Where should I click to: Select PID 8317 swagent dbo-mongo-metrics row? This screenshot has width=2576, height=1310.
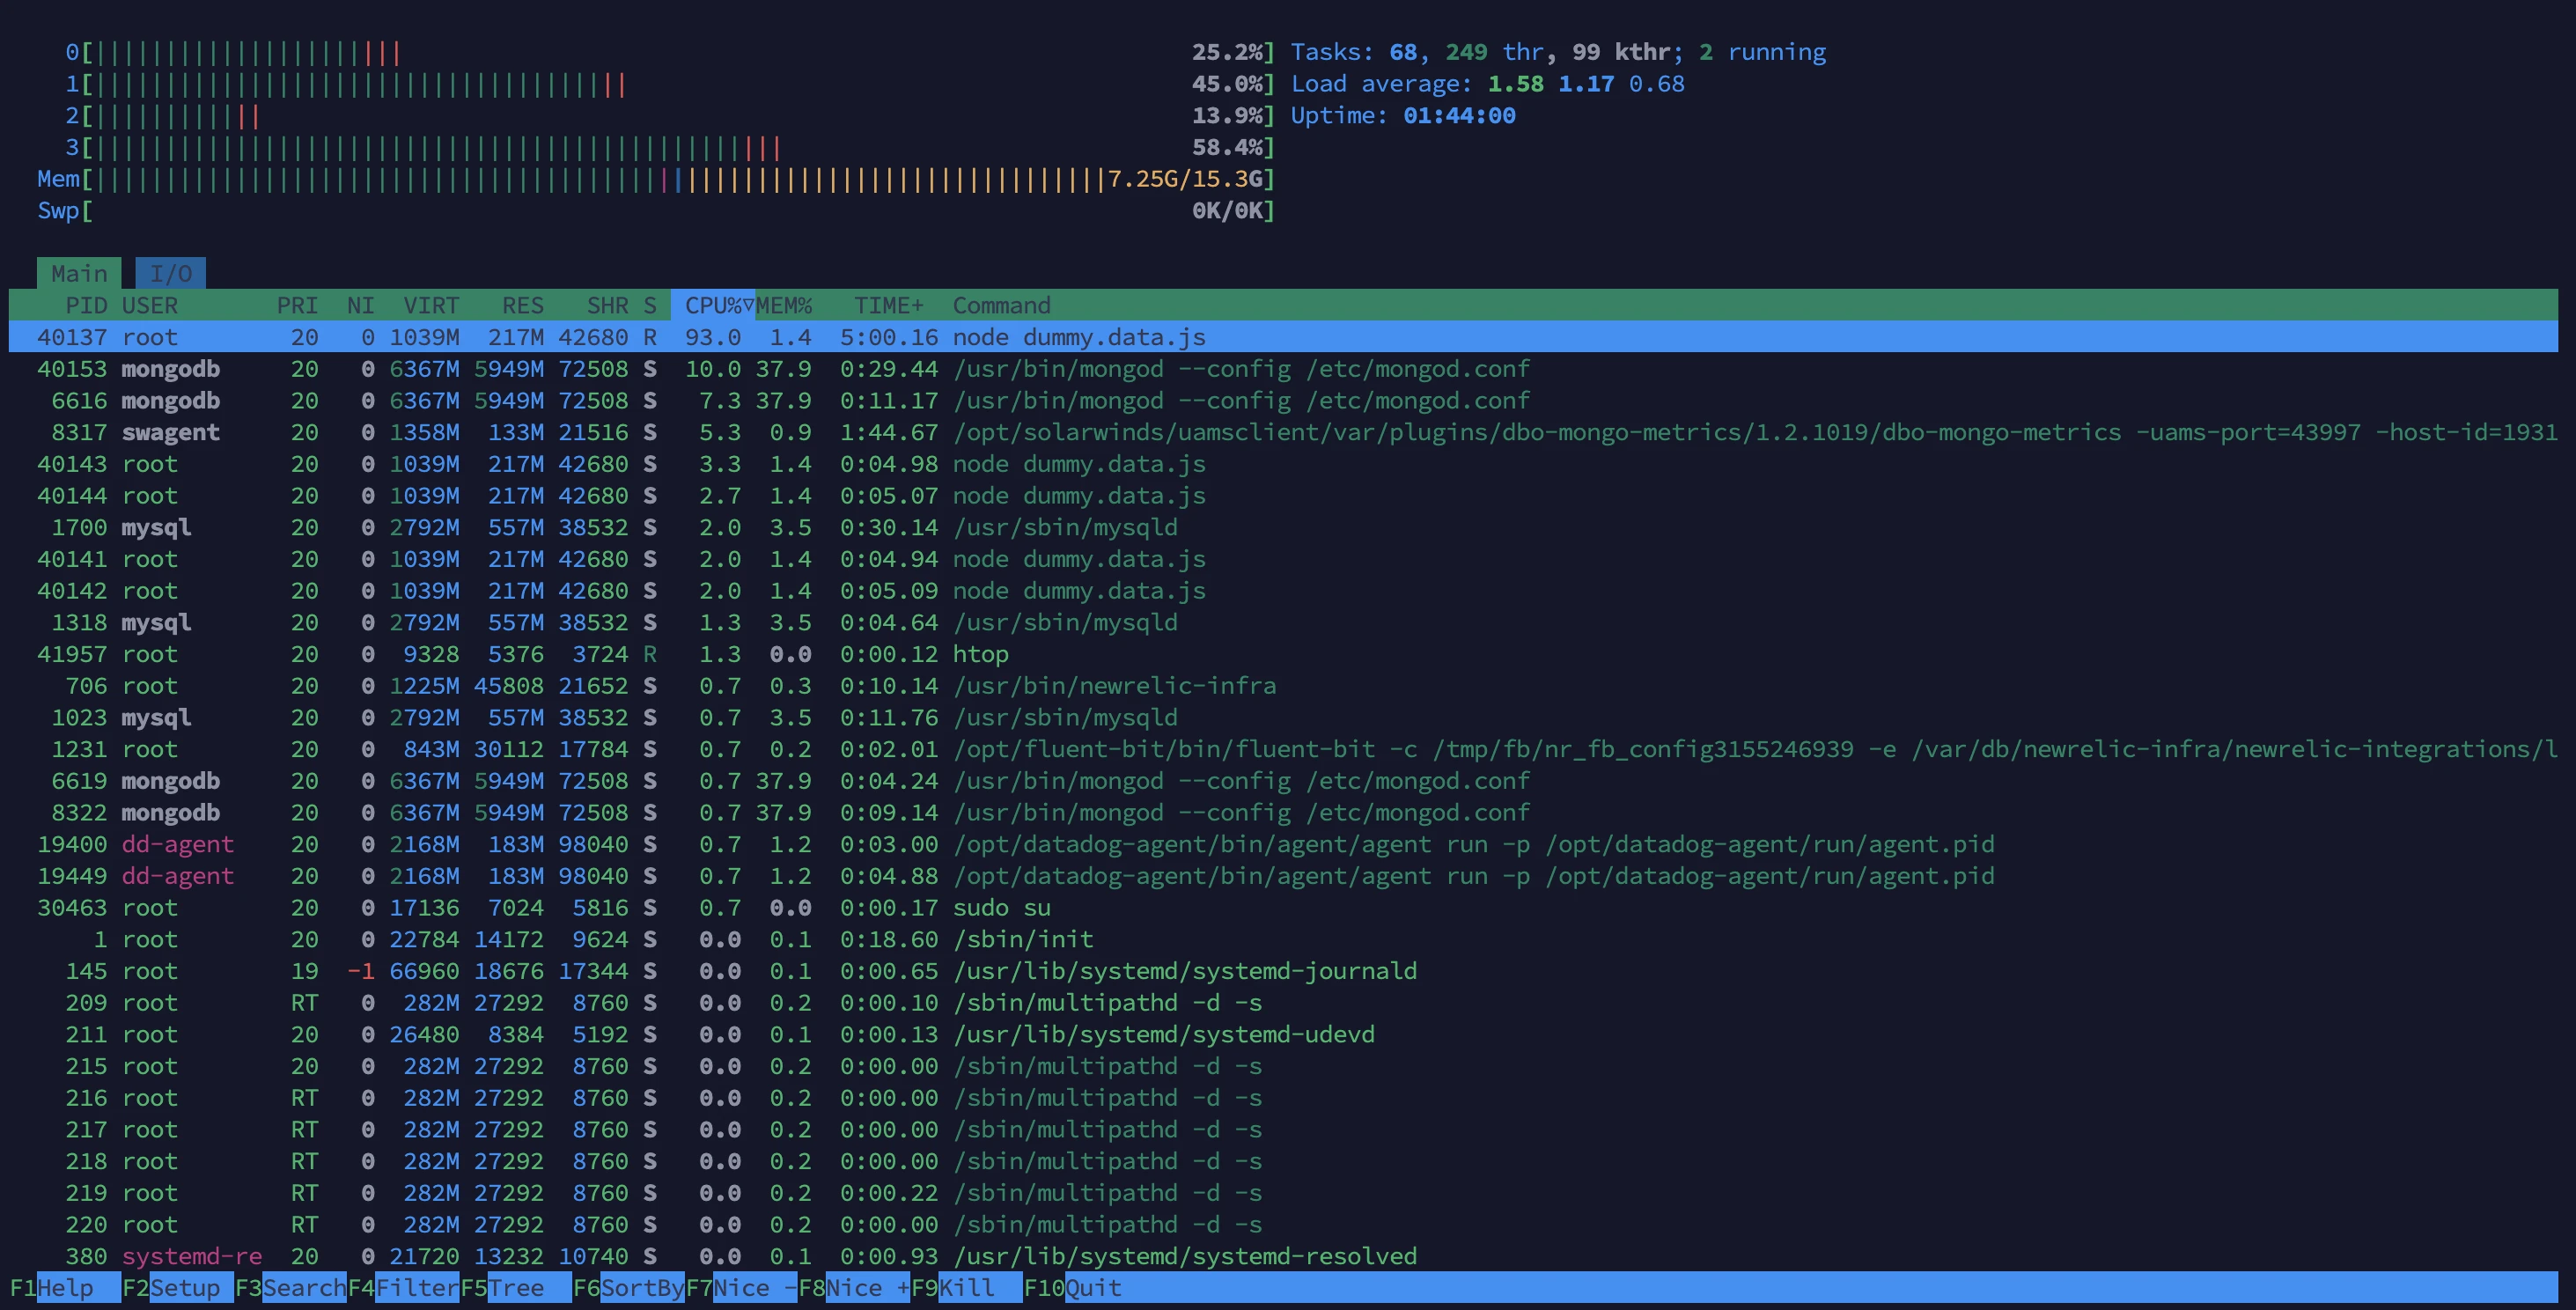(1283, 432)
